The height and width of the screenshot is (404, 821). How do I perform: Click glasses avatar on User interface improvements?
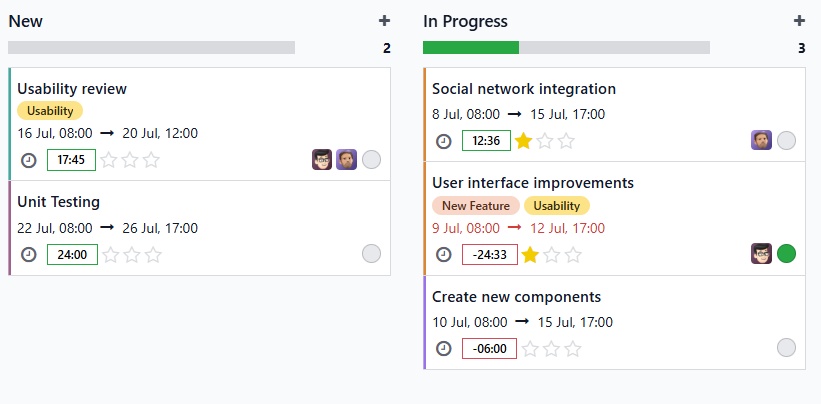(x=761, y=254)
